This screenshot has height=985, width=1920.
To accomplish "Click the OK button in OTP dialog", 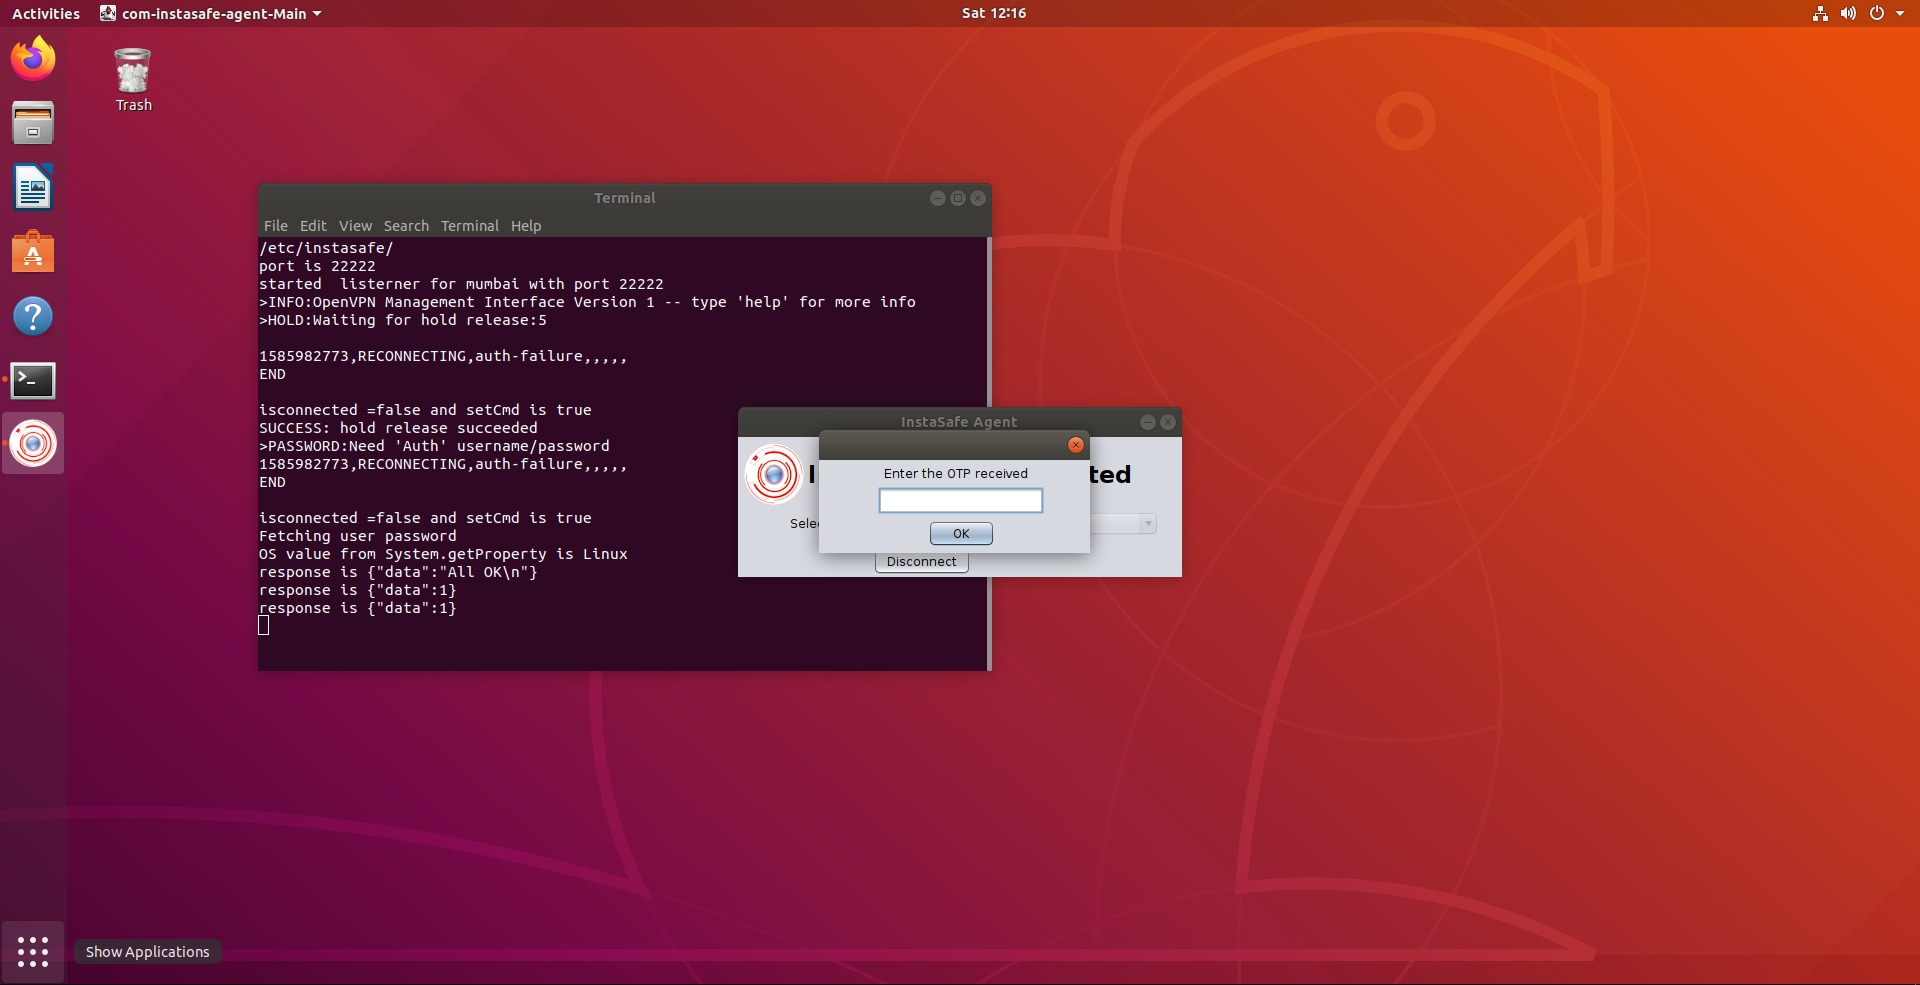I will click(961, 534).
